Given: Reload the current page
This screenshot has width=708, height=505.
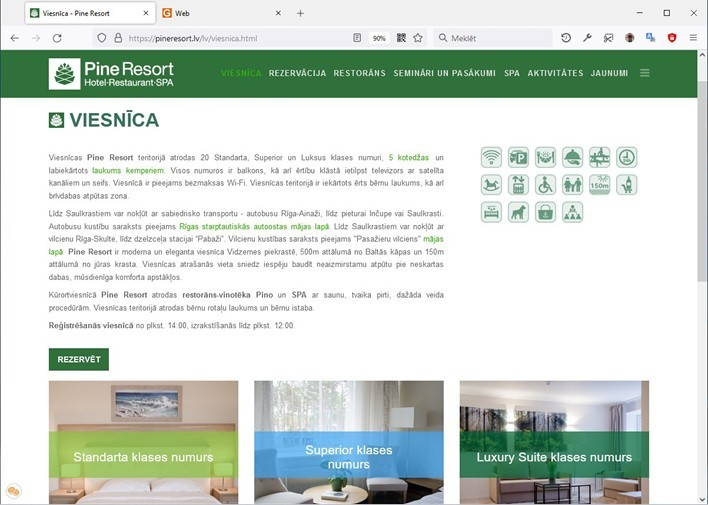Looking at the screenshot, I should click(x=57, y=38).
